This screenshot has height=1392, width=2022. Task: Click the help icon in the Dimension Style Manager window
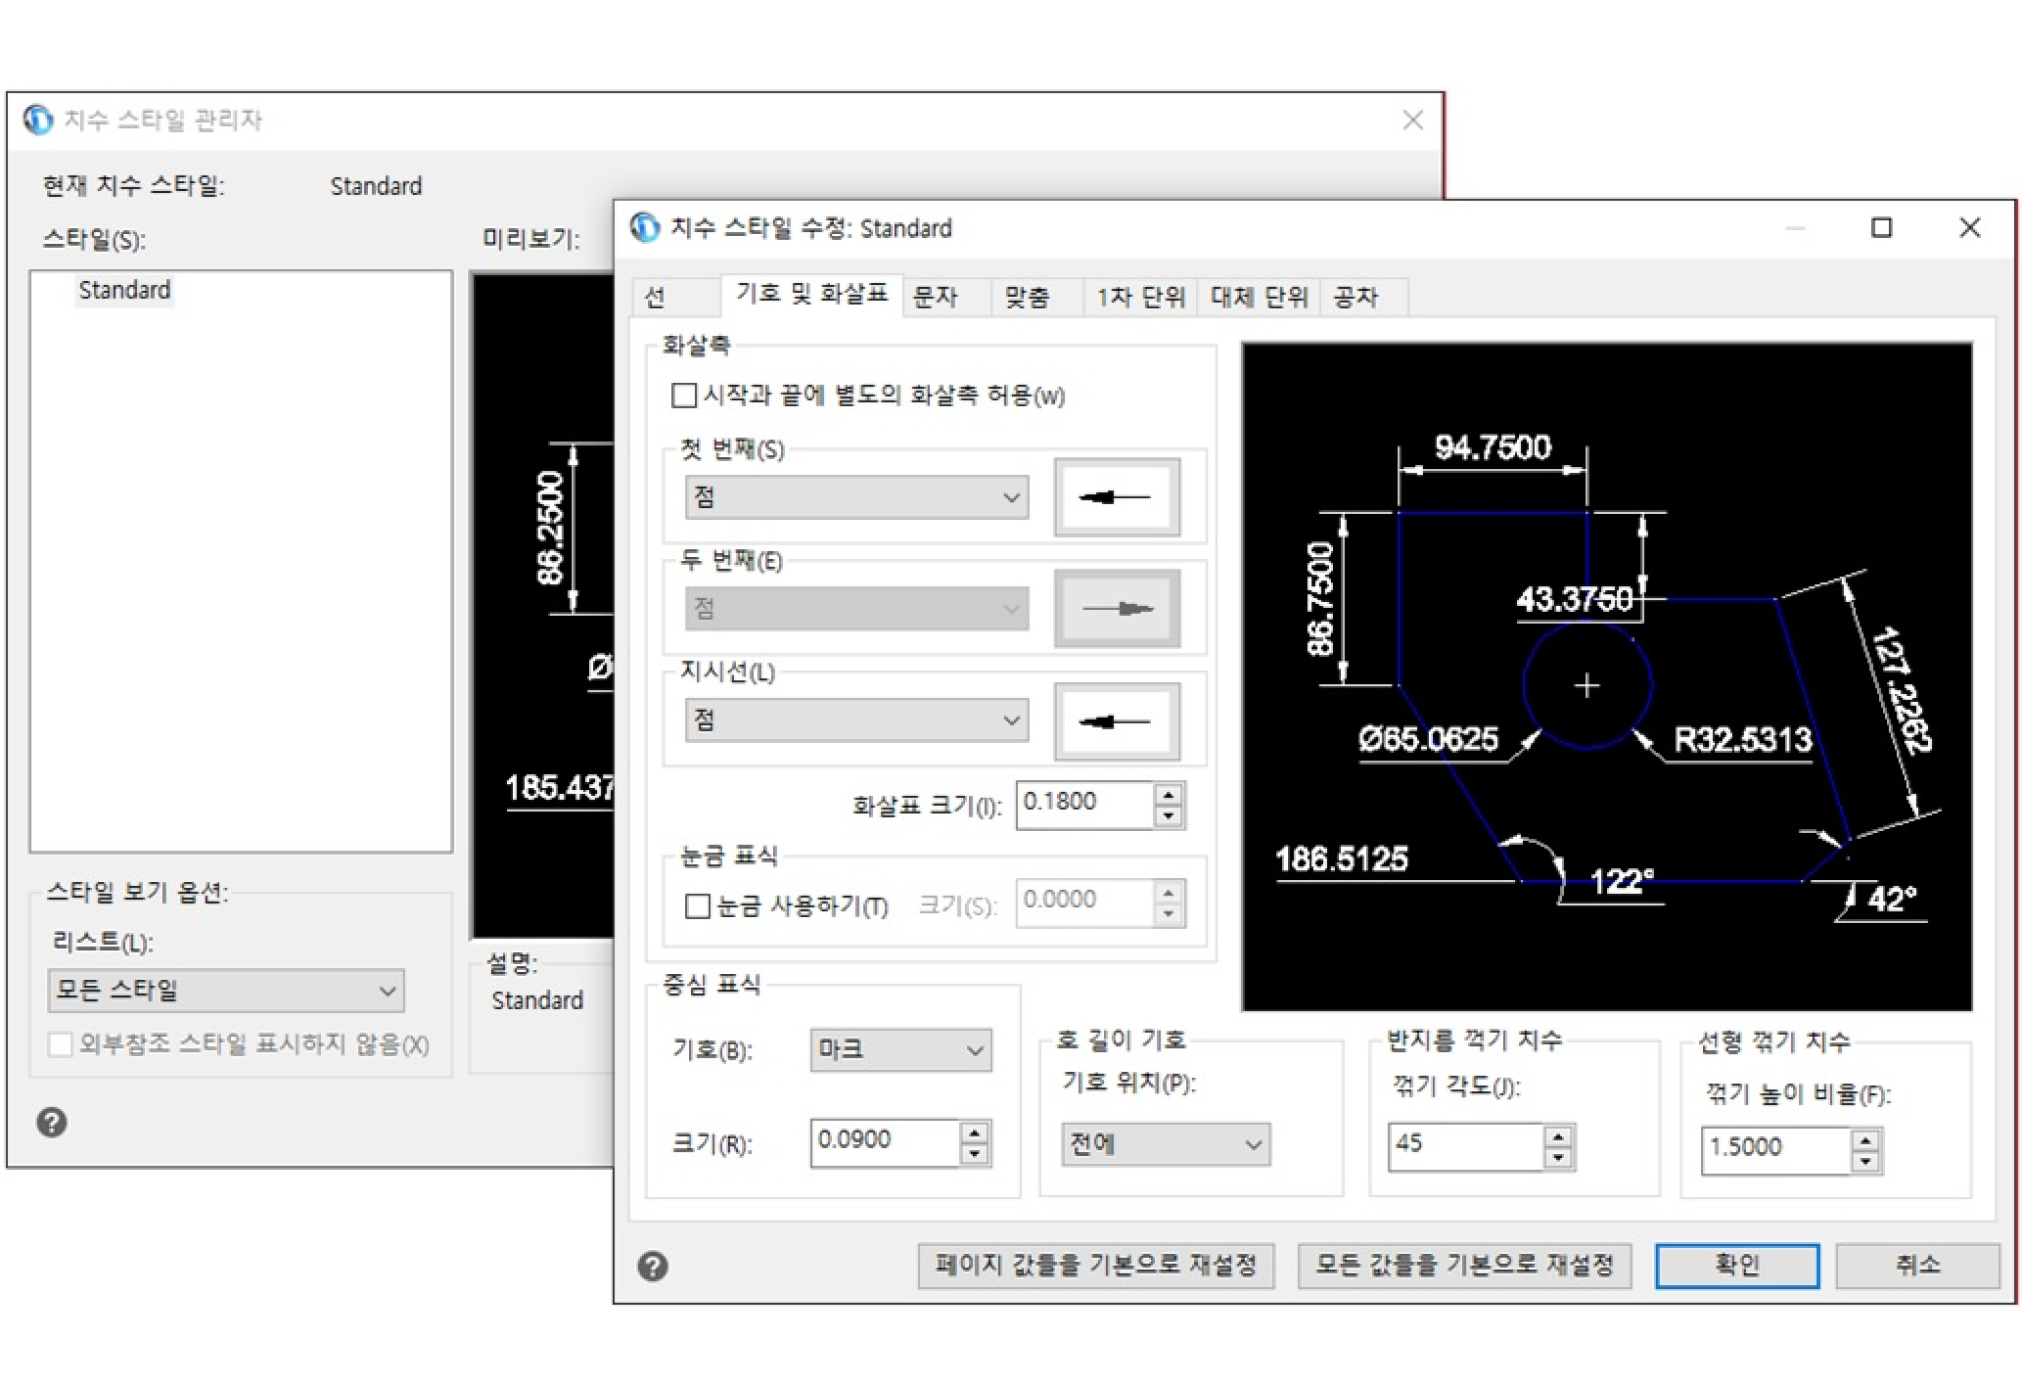tap(52, 1122)
